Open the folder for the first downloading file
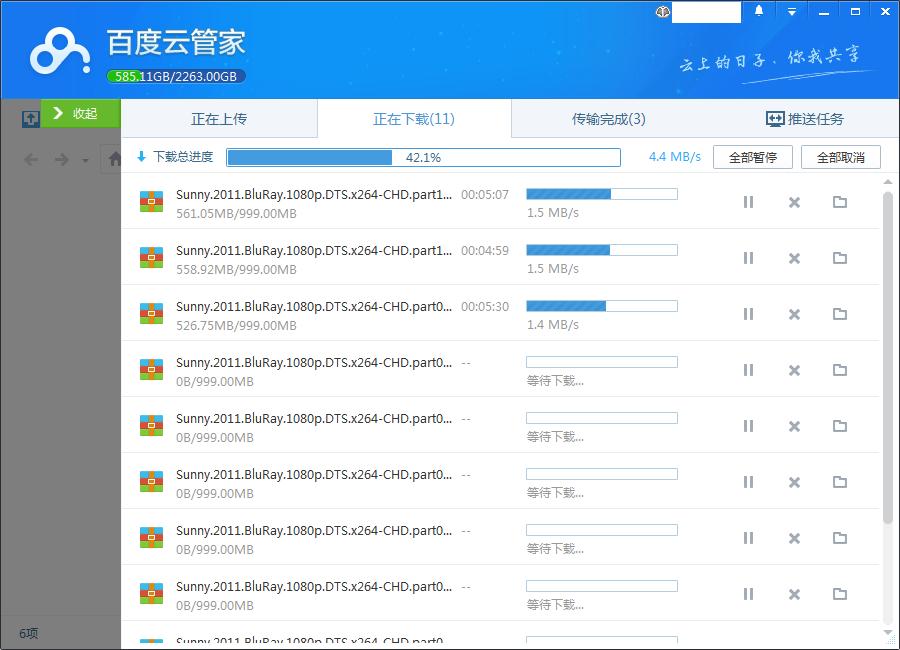The height and width of the screenshot is (650, 900). point(841,202)
